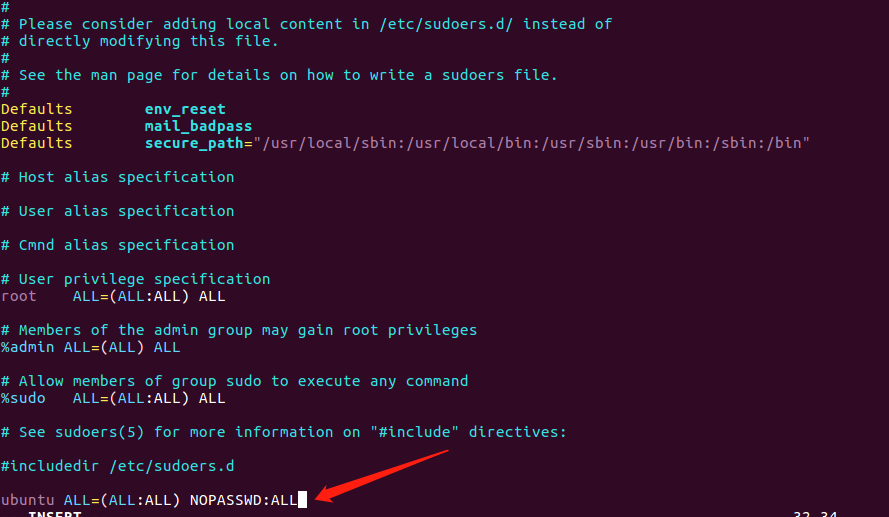The height and width of the screenshot is (517, 889).
Task: Click the secure_path quoted directory string
Action: (531, 143)
